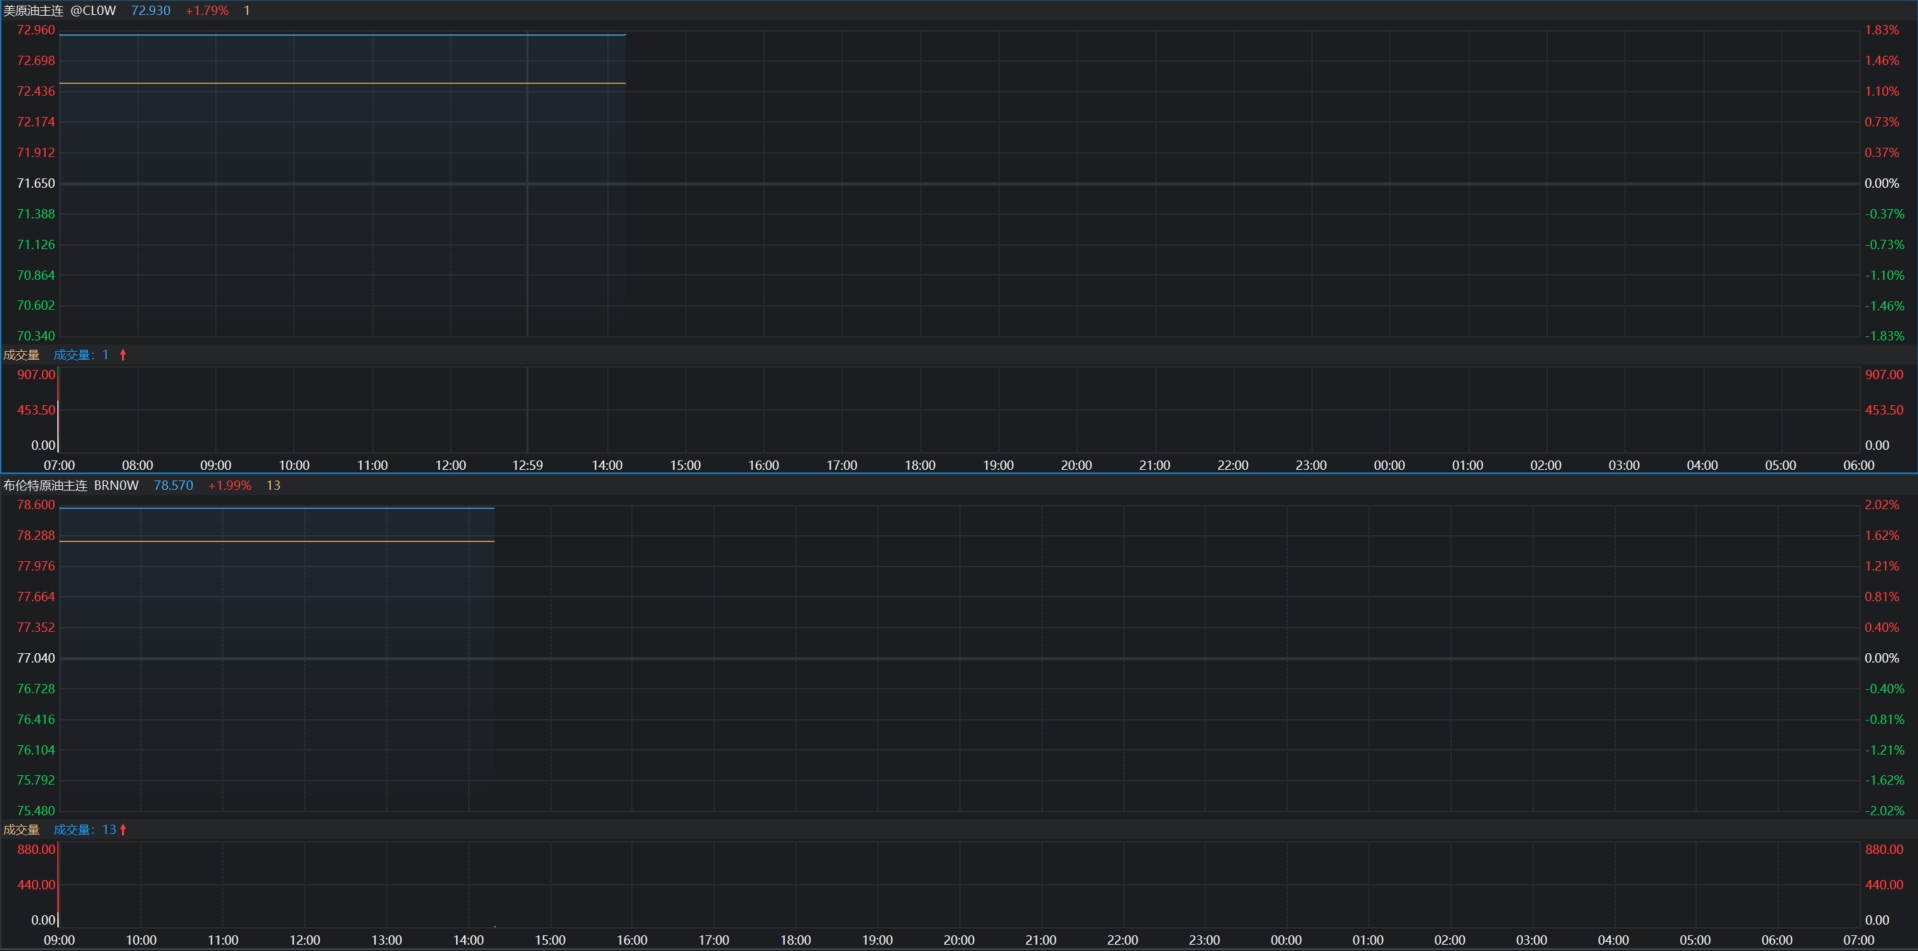This screenshot has width=1918, height=951.
Task: Click the 70.864 price axis label
Action: coord(36,275)
